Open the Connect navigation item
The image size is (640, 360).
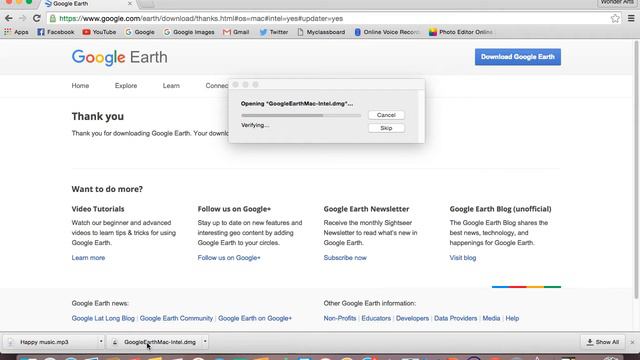coord(217,86)
